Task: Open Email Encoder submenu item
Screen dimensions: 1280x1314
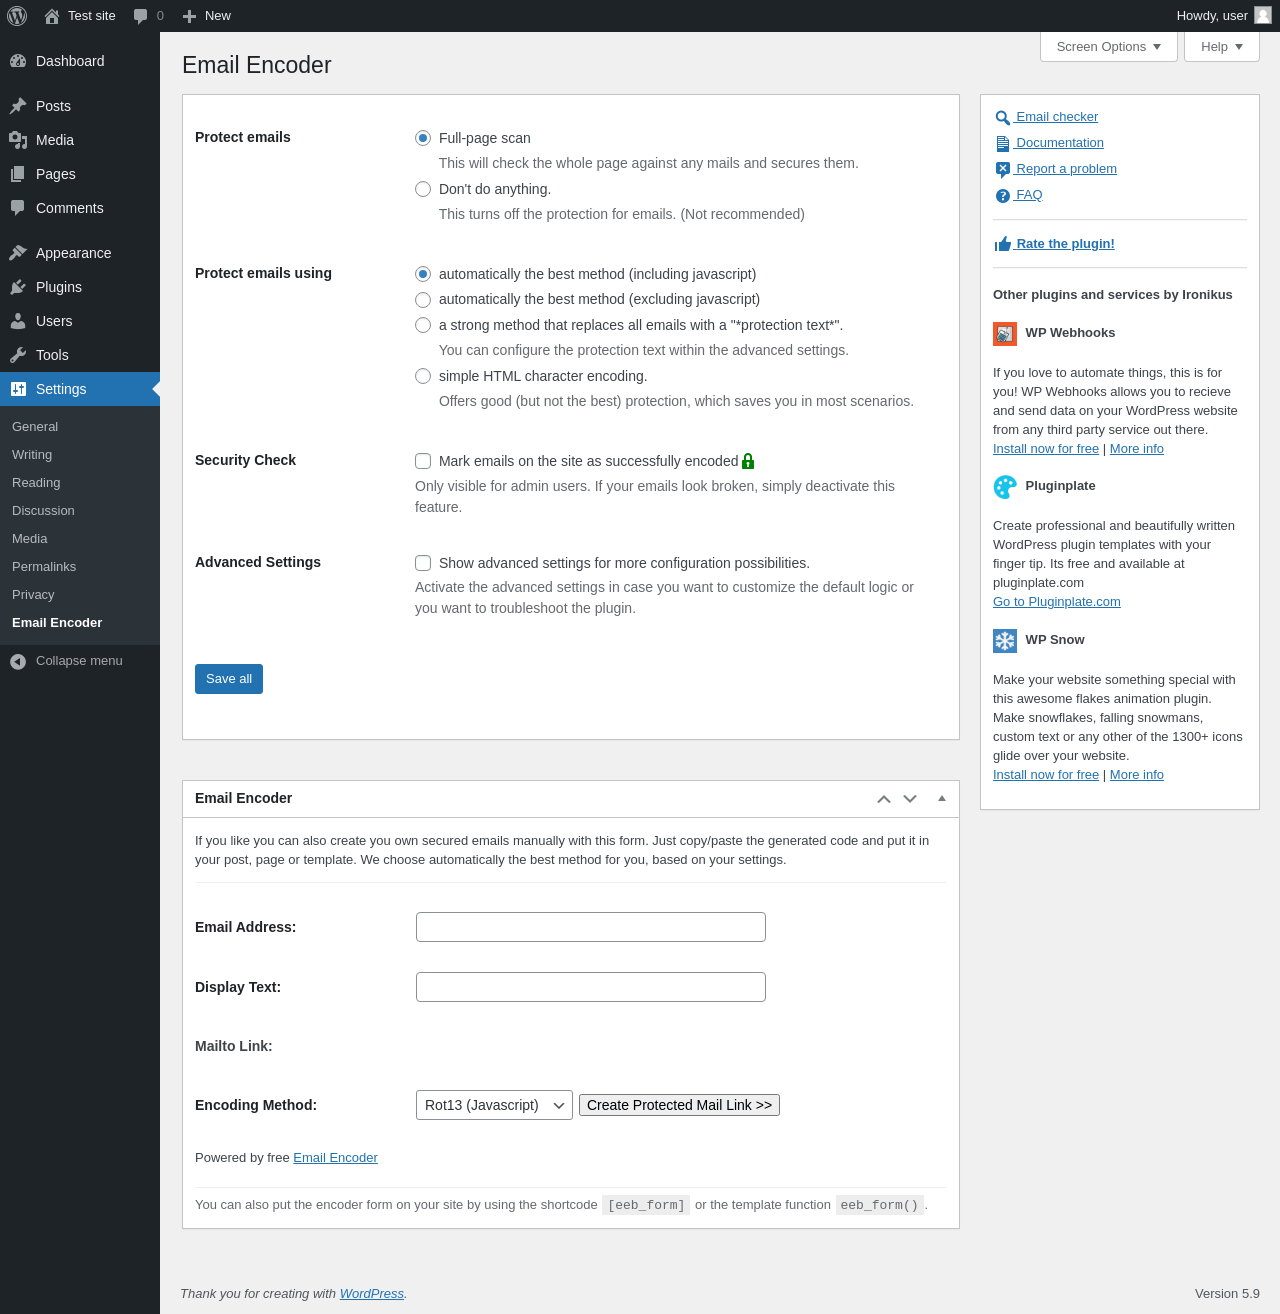Action: pyautogui.click(x=57, y=623)
